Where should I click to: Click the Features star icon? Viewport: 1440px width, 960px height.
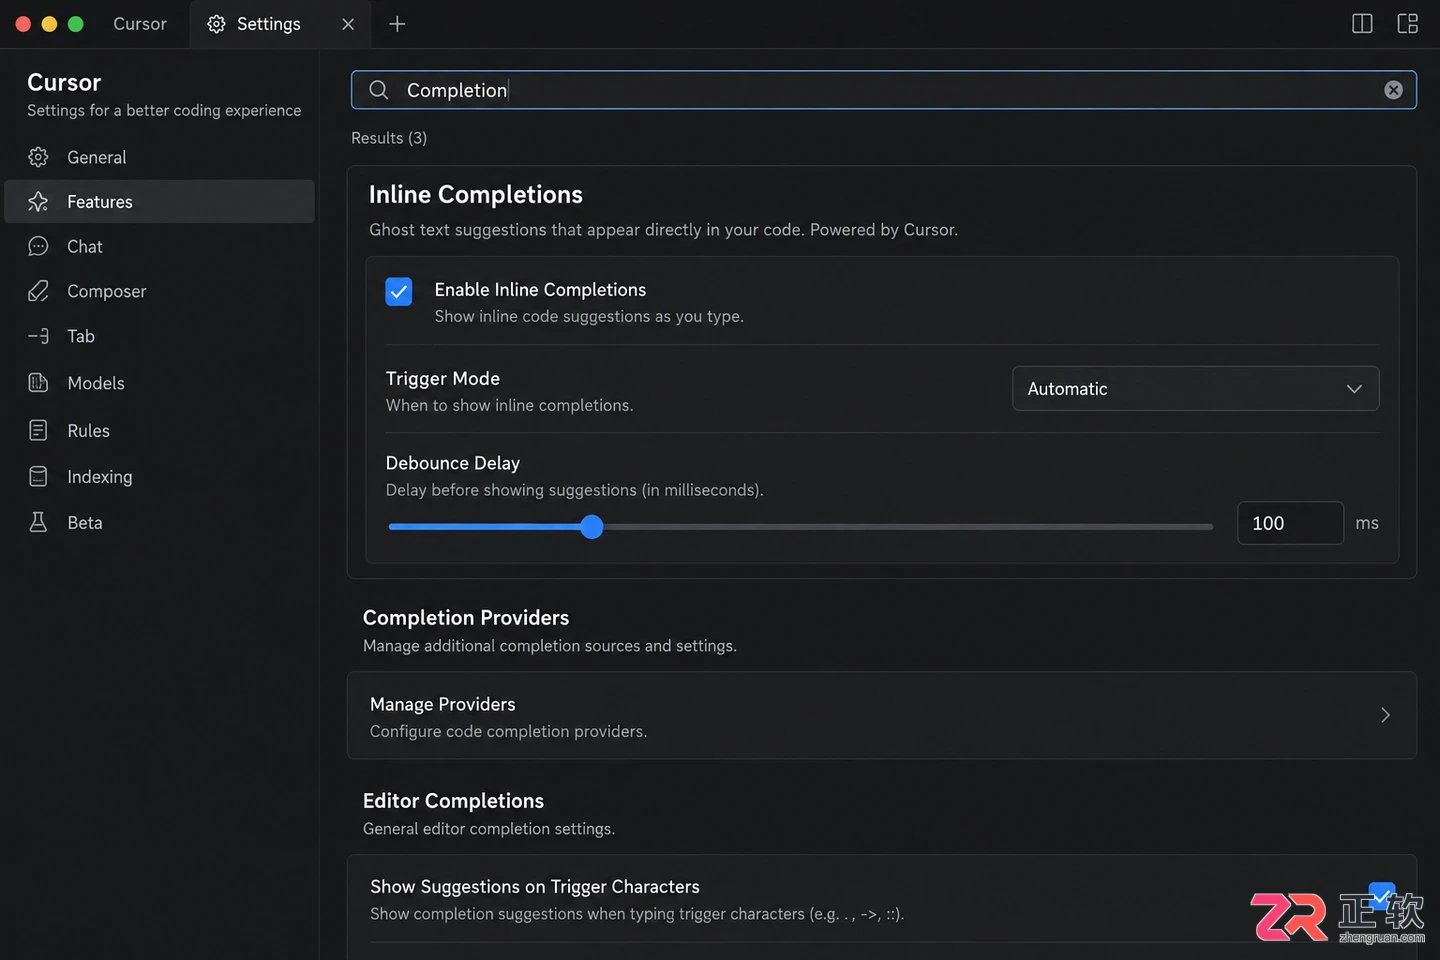click(x=38, y=202)
